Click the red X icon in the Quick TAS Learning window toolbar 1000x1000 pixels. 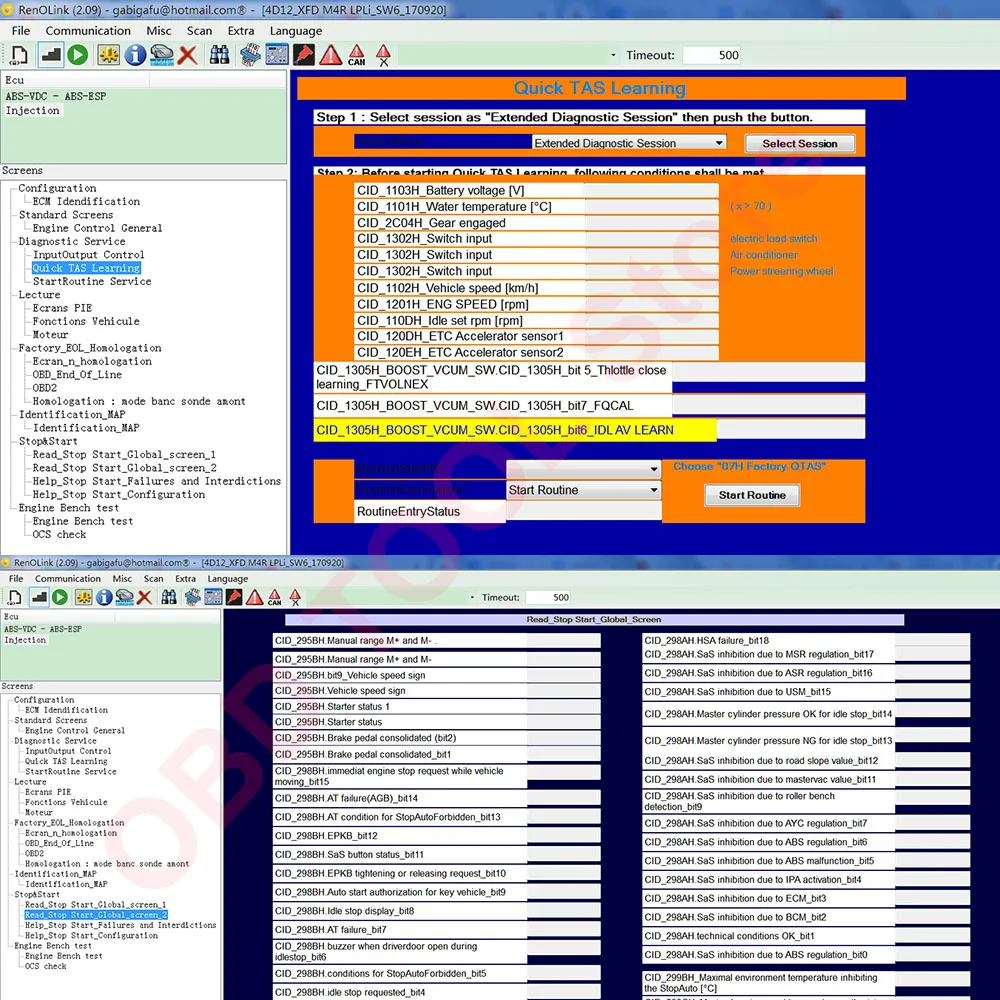(187, 55)
